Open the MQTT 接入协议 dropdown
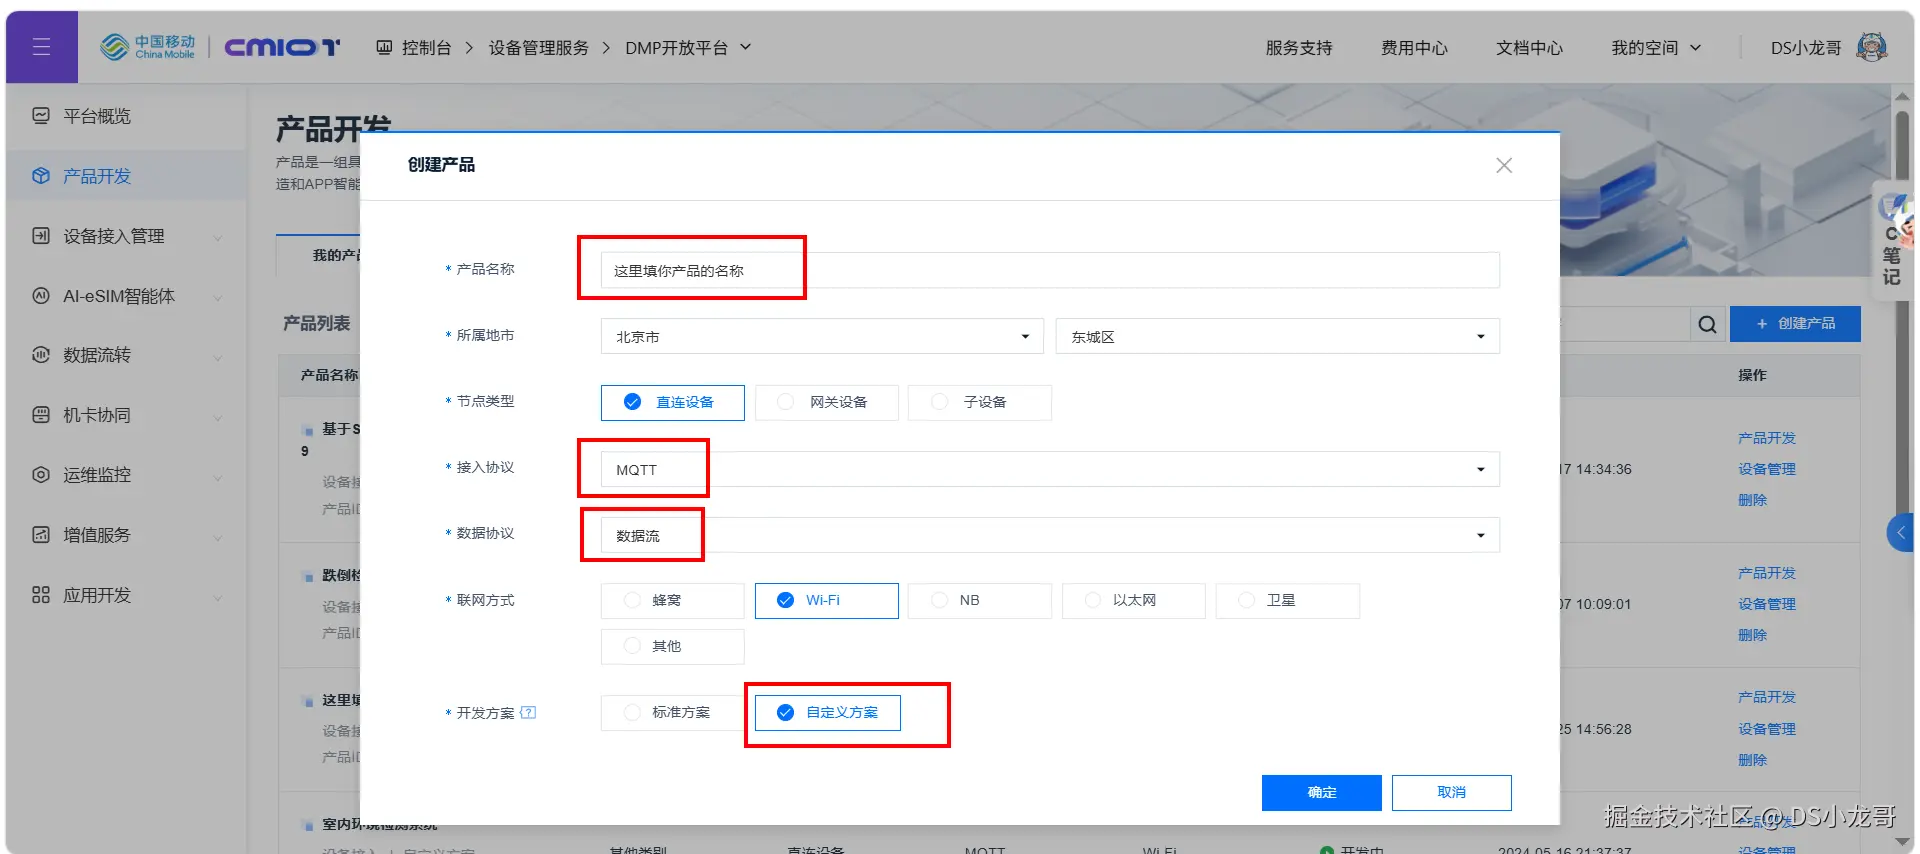 [x=1050, y=469]
